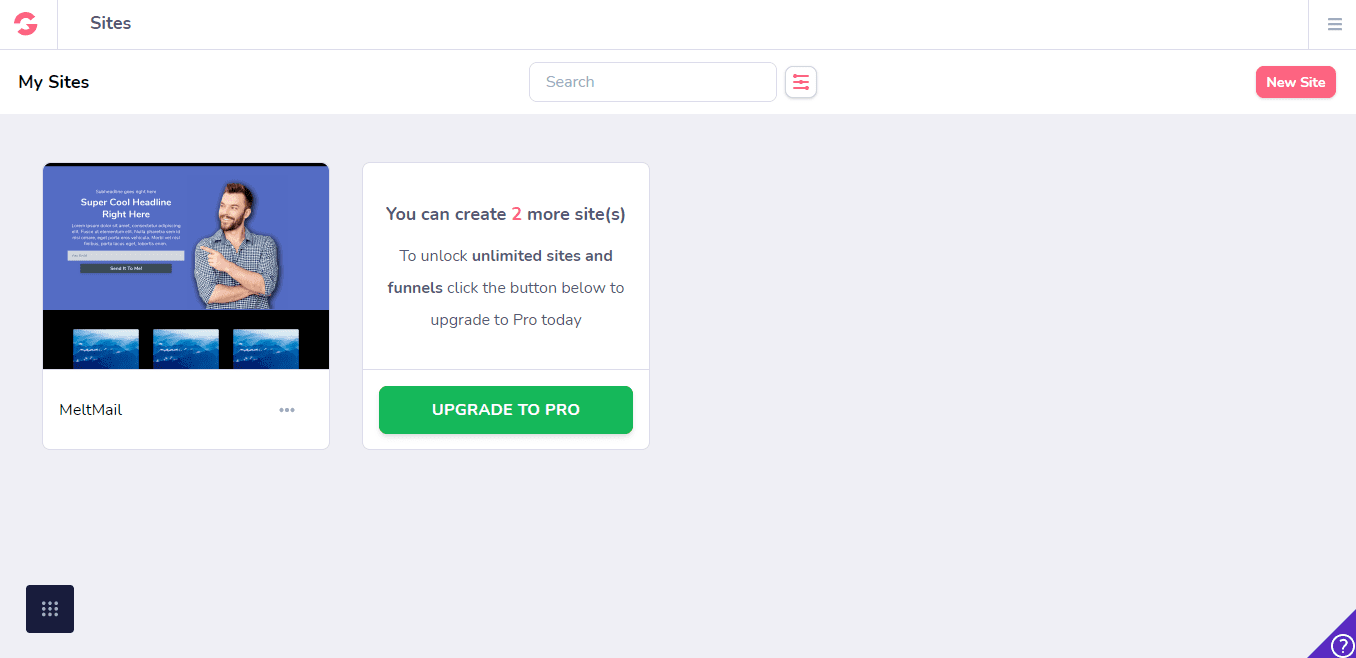The height and width of the screenshot is (658, 1356).
Task: Open the site filter settings icon
Action: (x=801, y=82)
